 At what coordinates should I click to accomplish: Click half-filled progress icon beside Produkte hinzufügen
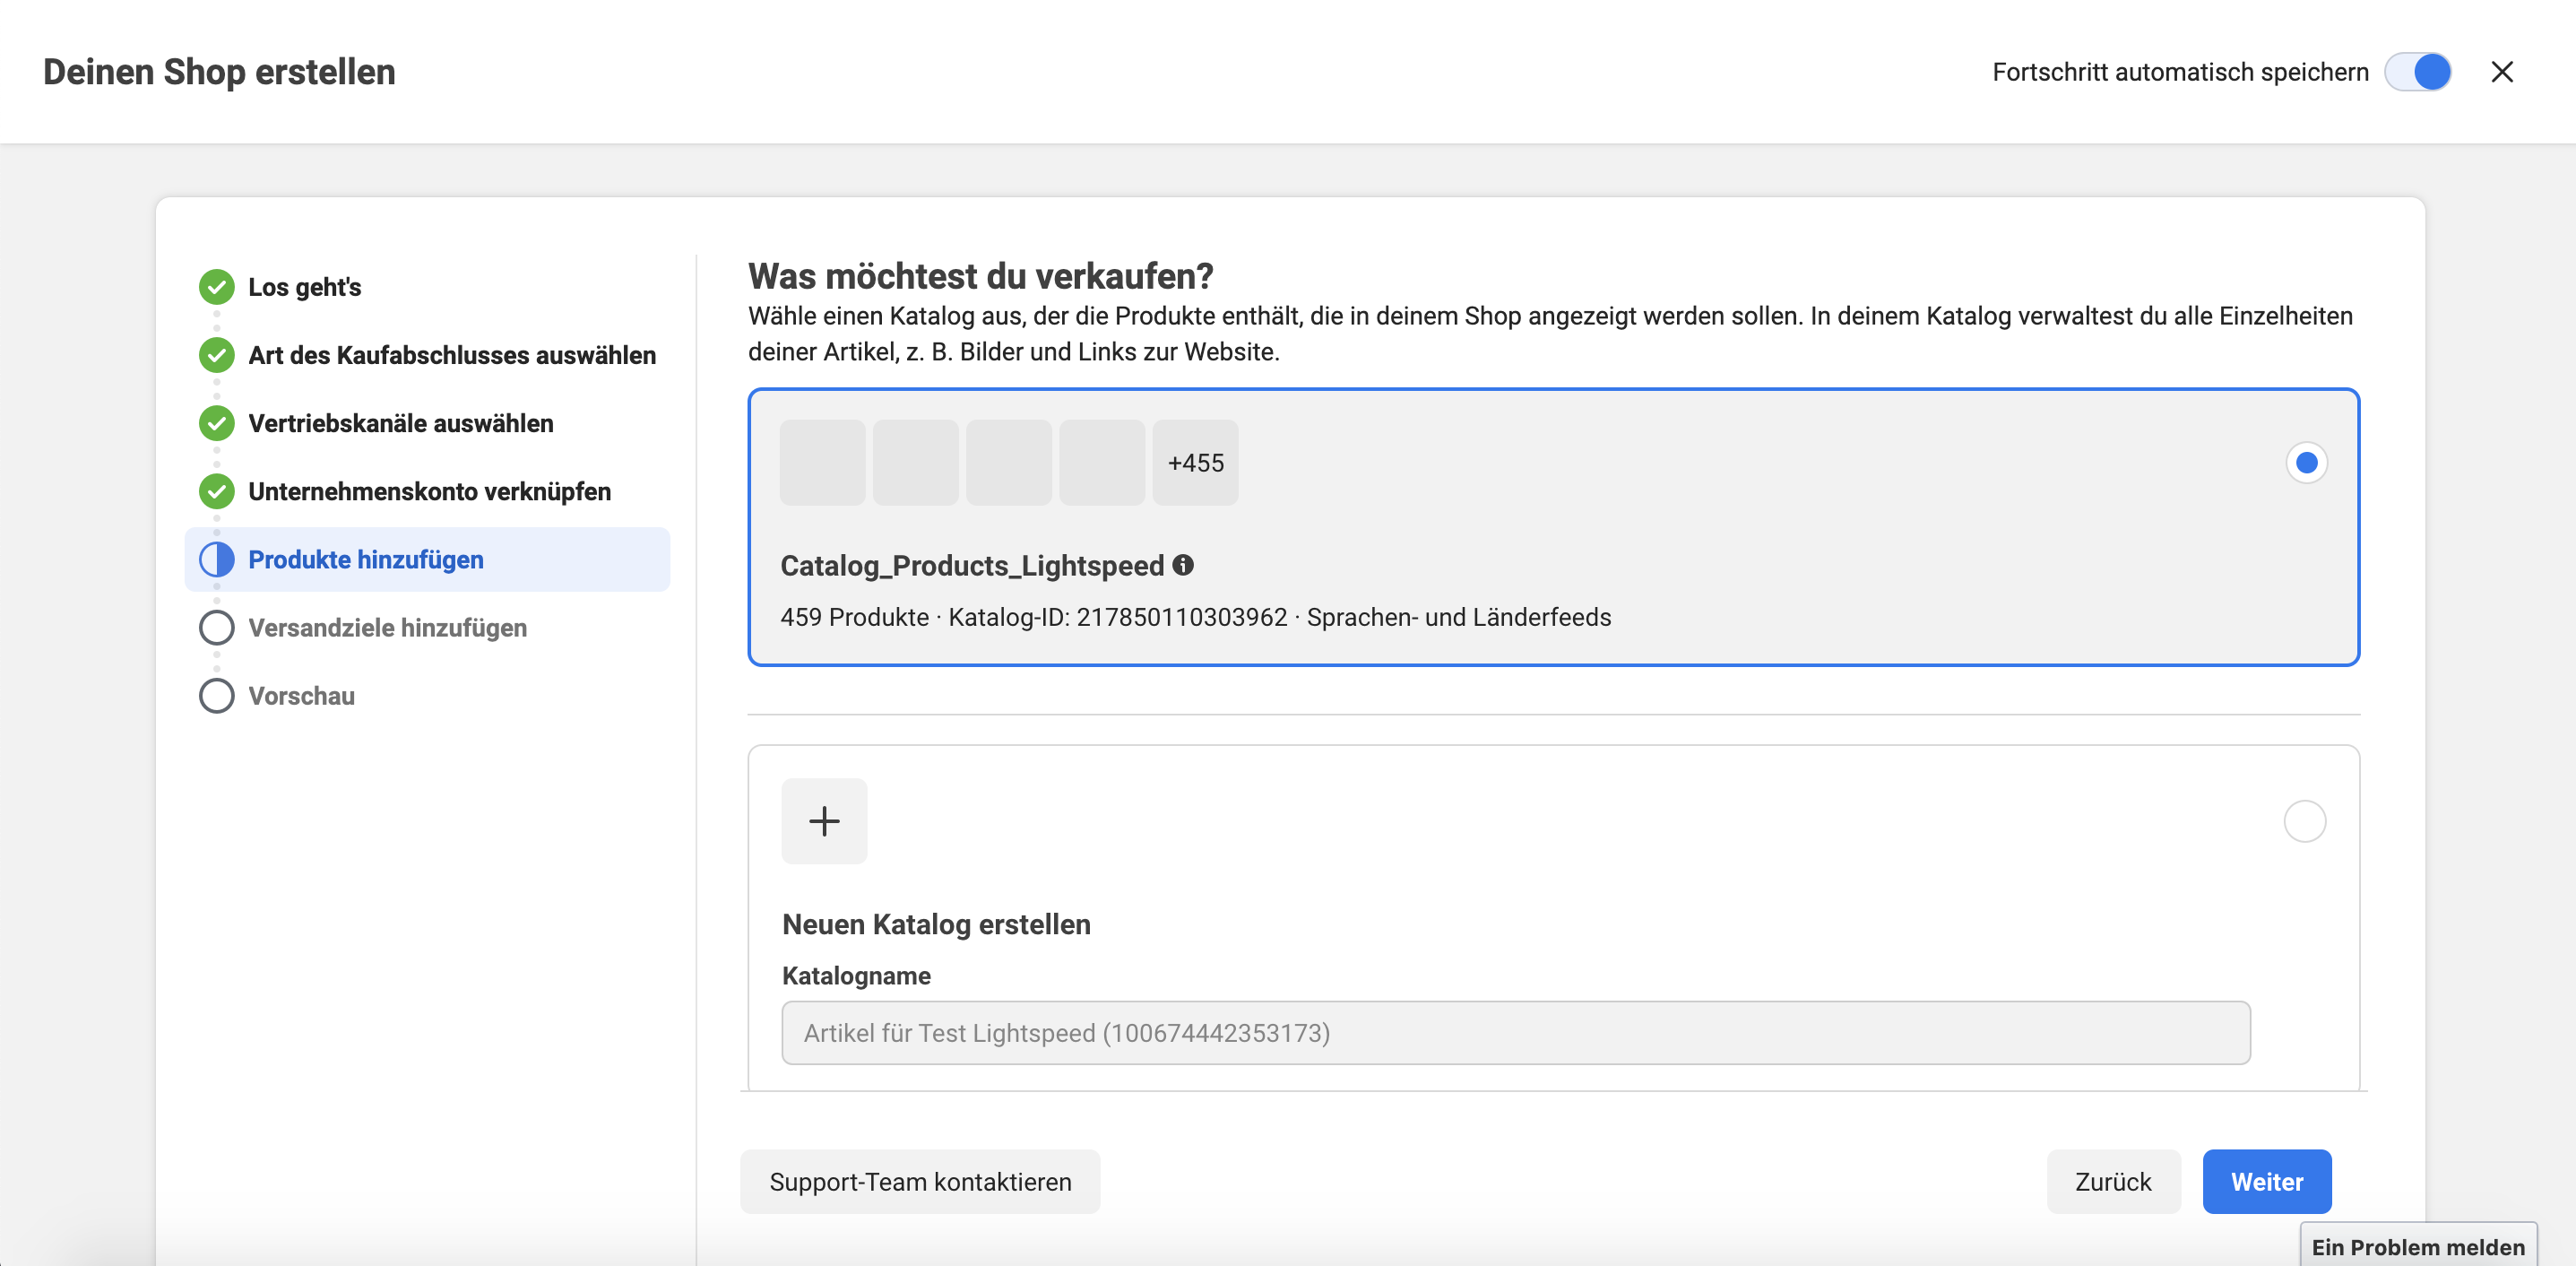pyautogui.click(x=216, y=559)
